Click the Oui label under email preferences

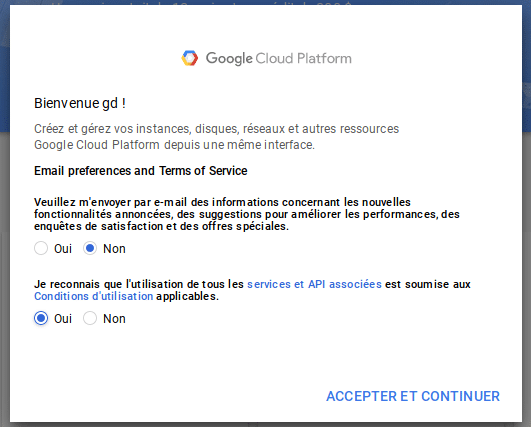[63, 249]
